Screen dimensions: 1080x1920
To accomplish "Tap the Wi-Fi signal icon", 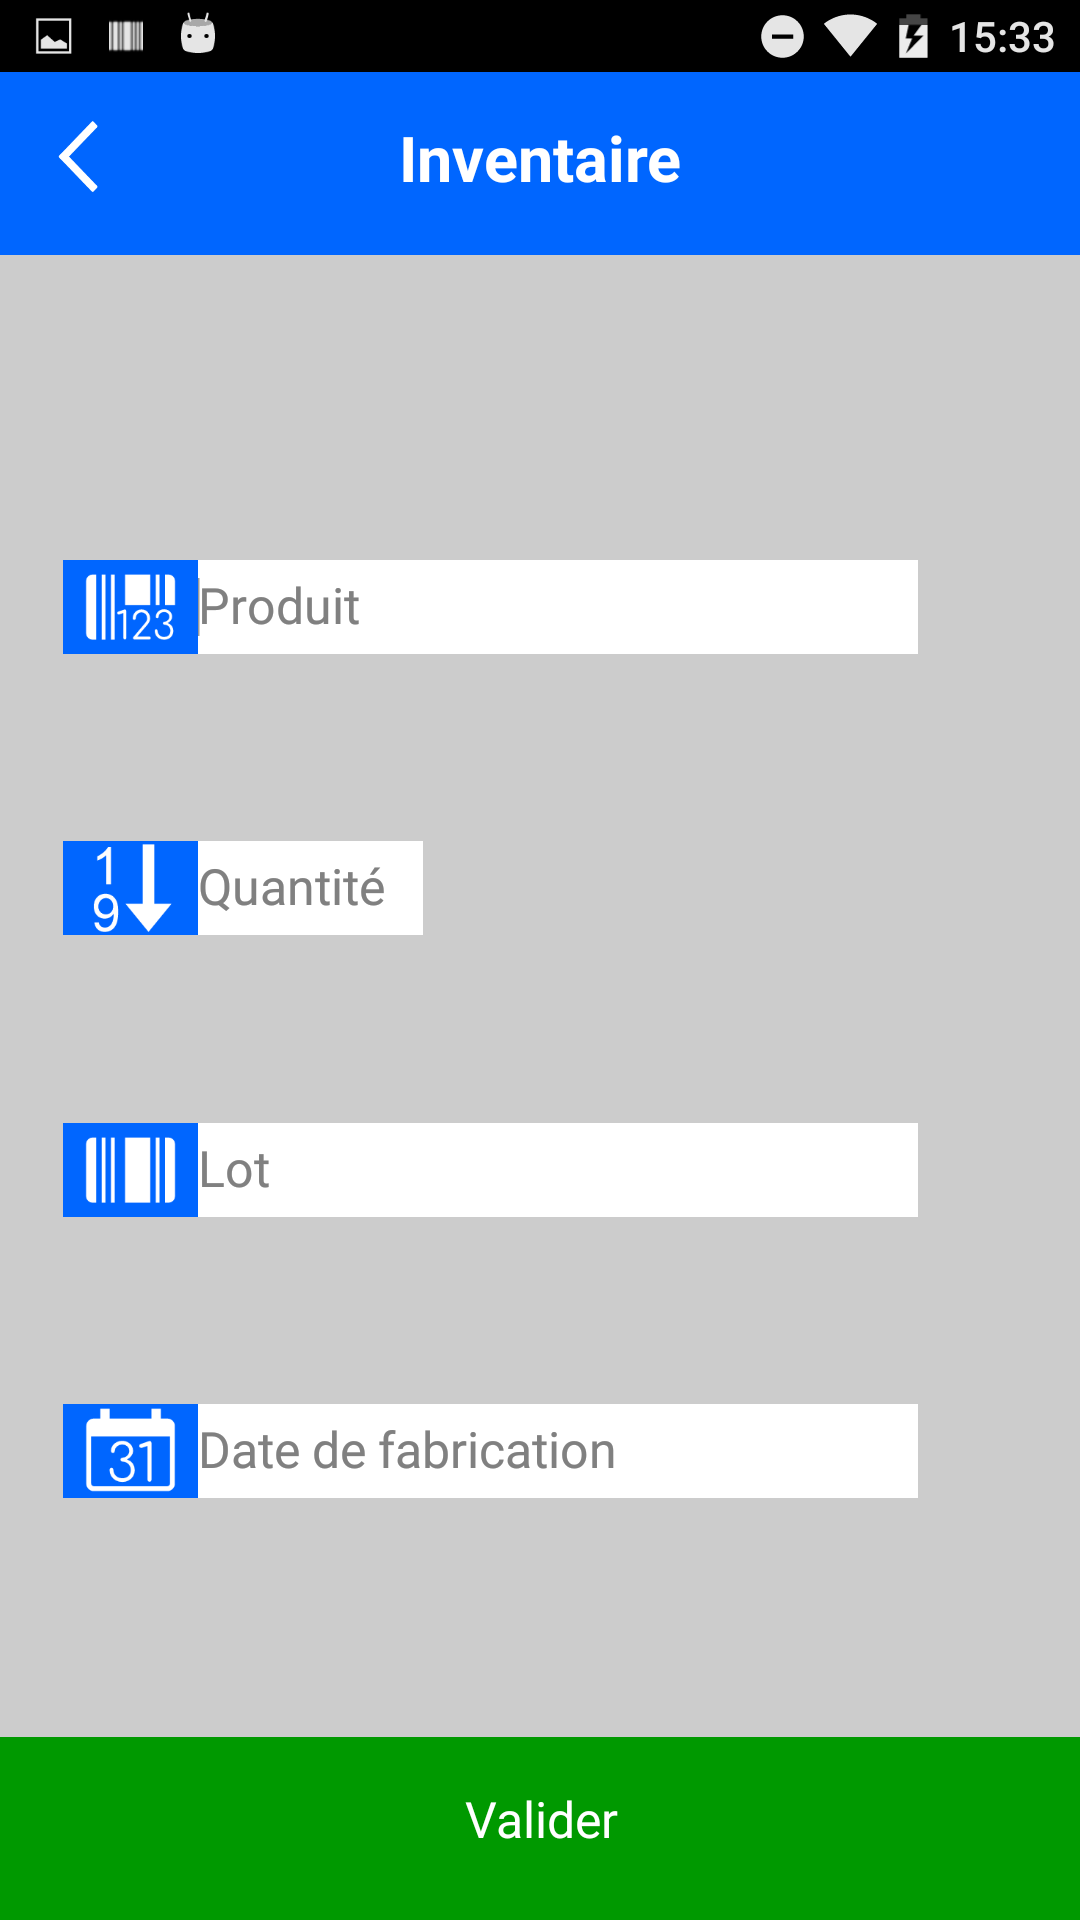I will point(850,37).
